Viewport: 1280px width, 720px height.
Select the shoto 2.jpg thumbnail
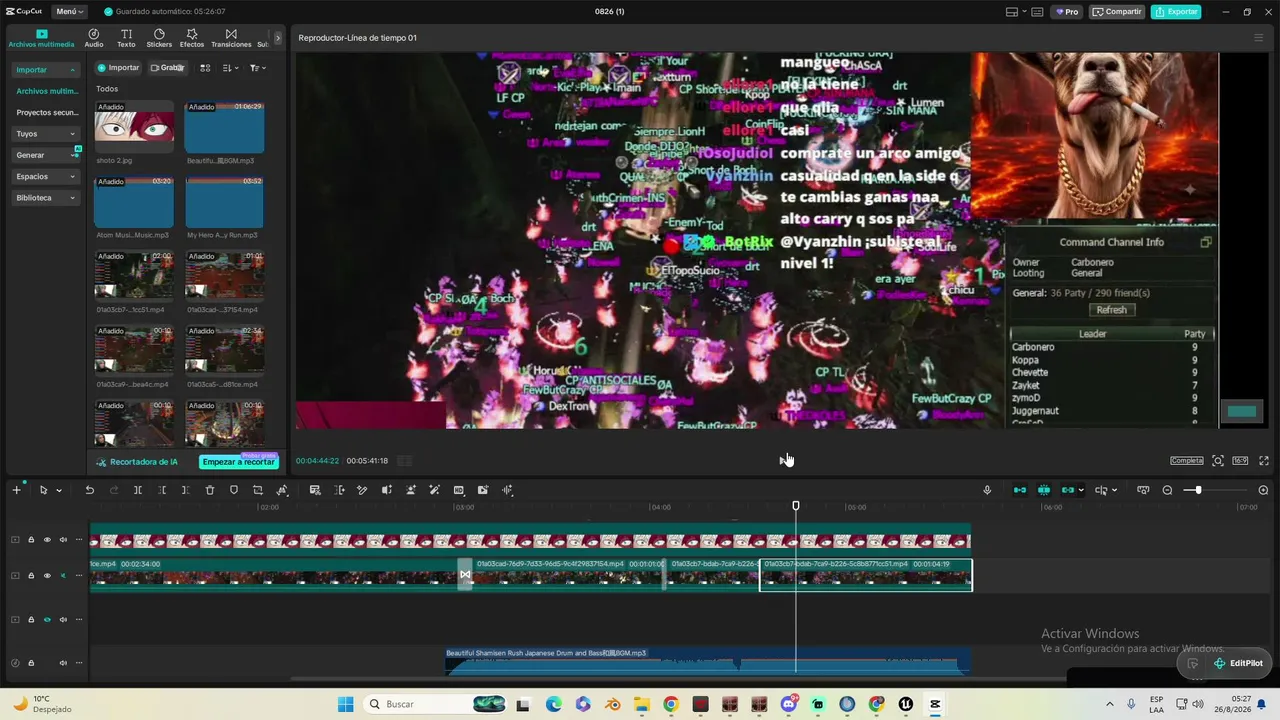click(x=134, y=127)
